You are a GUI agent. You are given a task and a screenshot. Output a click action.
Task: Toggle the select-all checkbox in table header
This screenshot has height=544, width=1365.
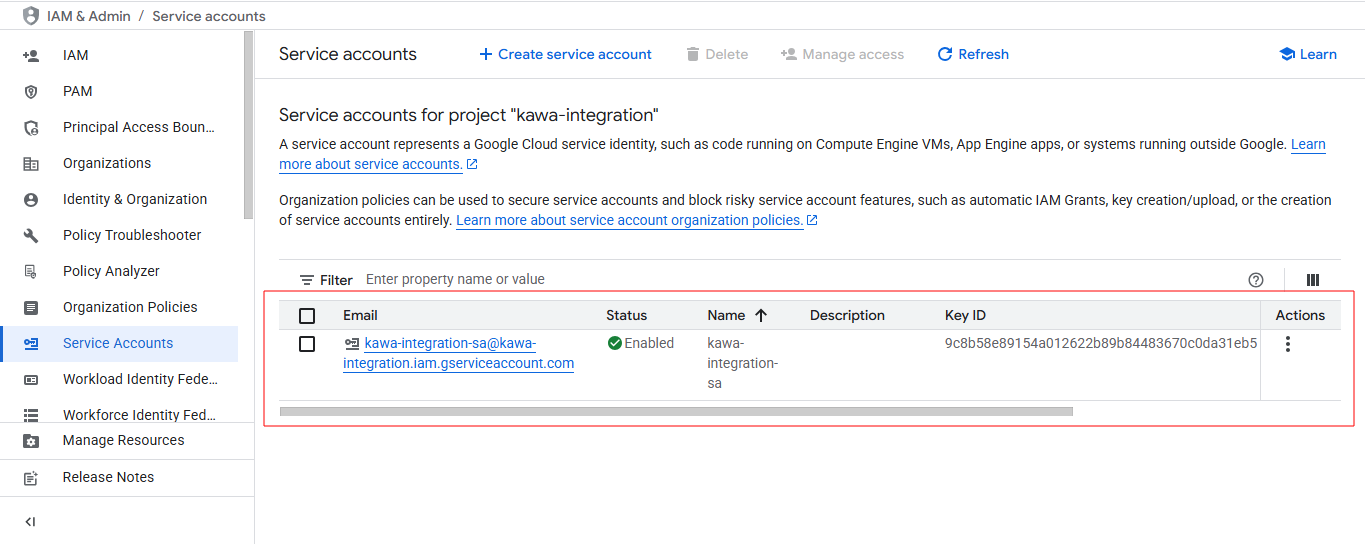[x=307, y=316]
